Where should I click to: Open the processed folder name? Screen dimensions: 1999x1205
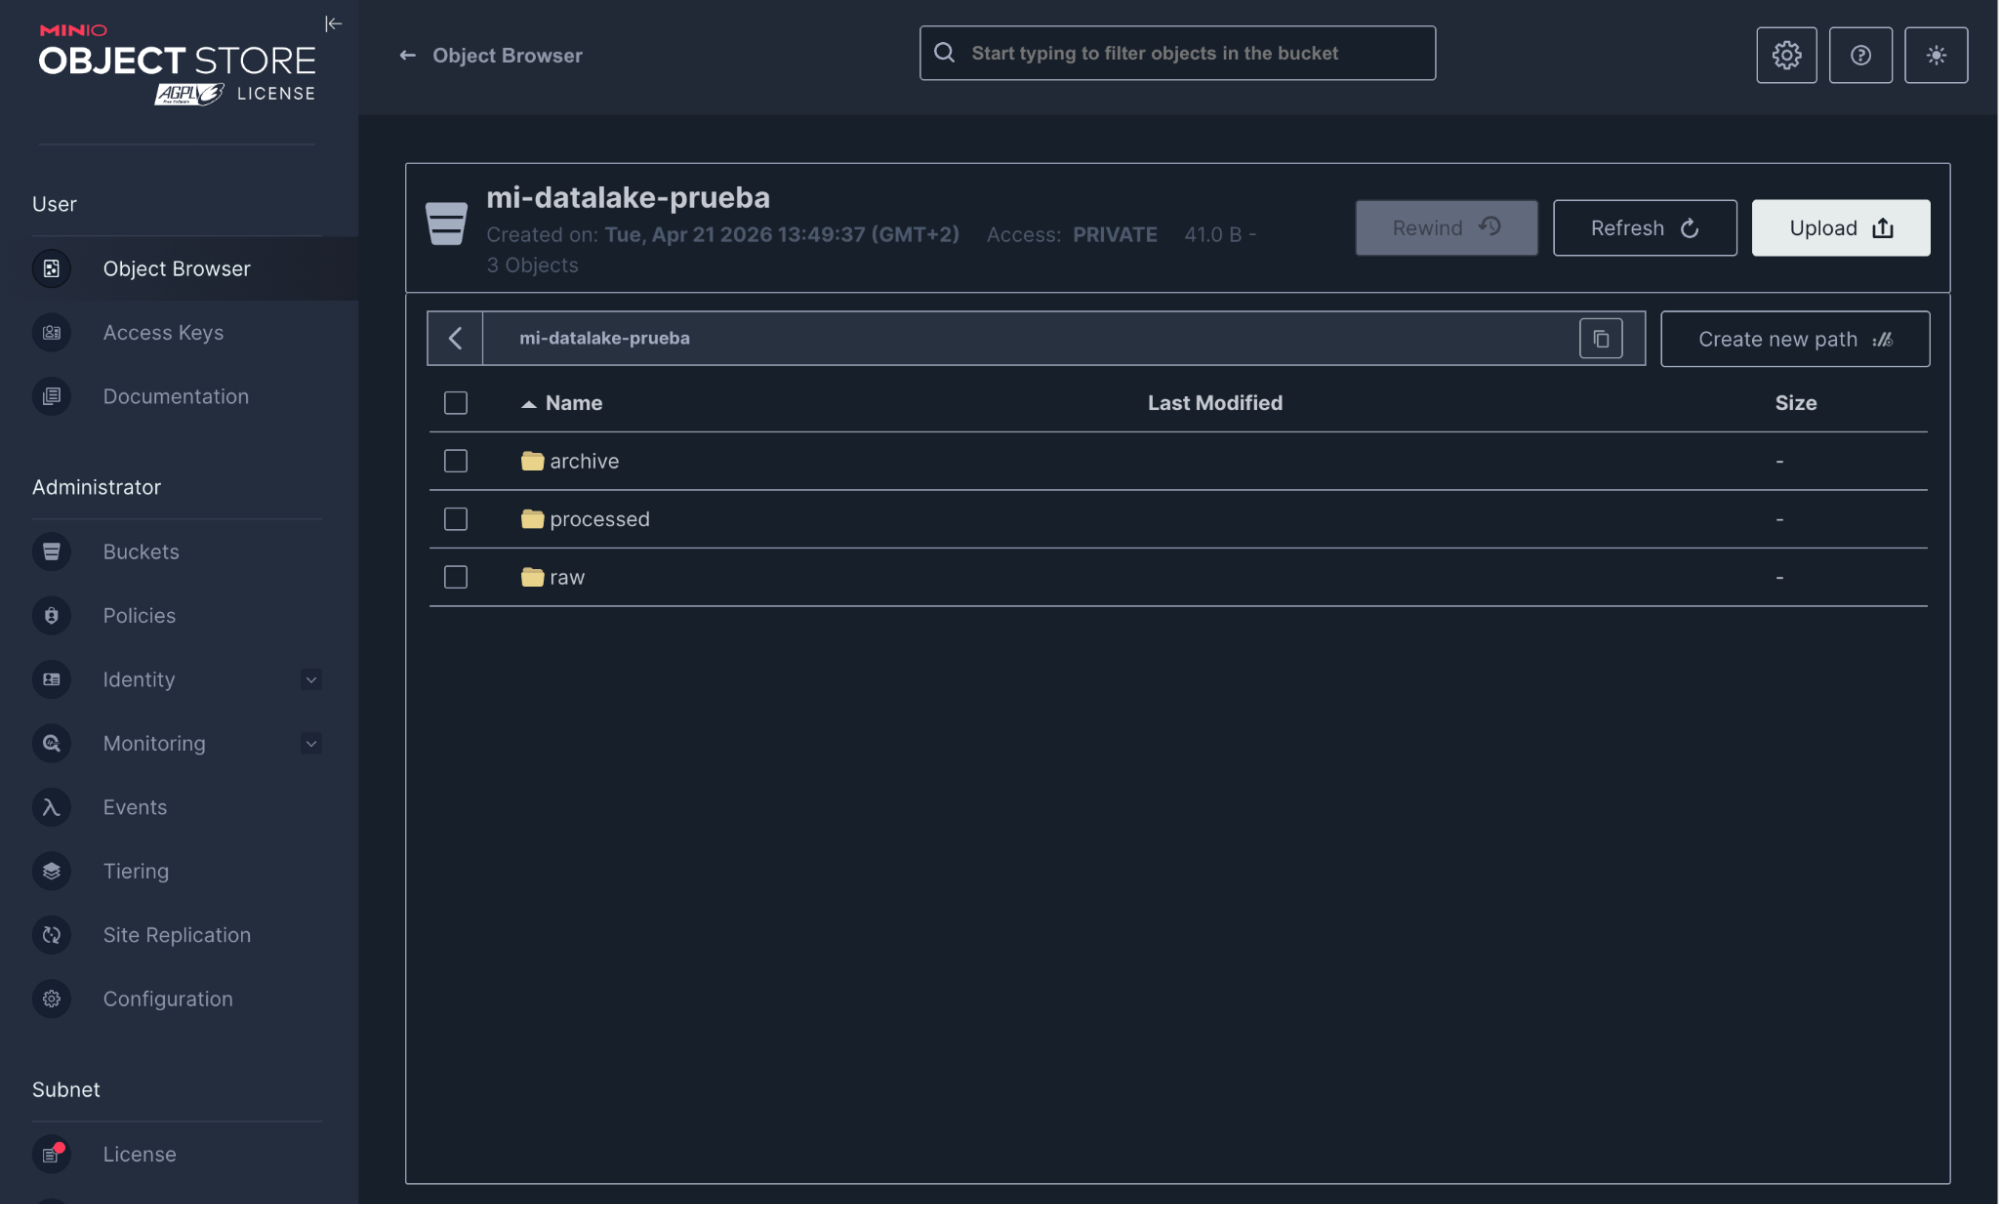pyautogui.click(x=599, y=519)
